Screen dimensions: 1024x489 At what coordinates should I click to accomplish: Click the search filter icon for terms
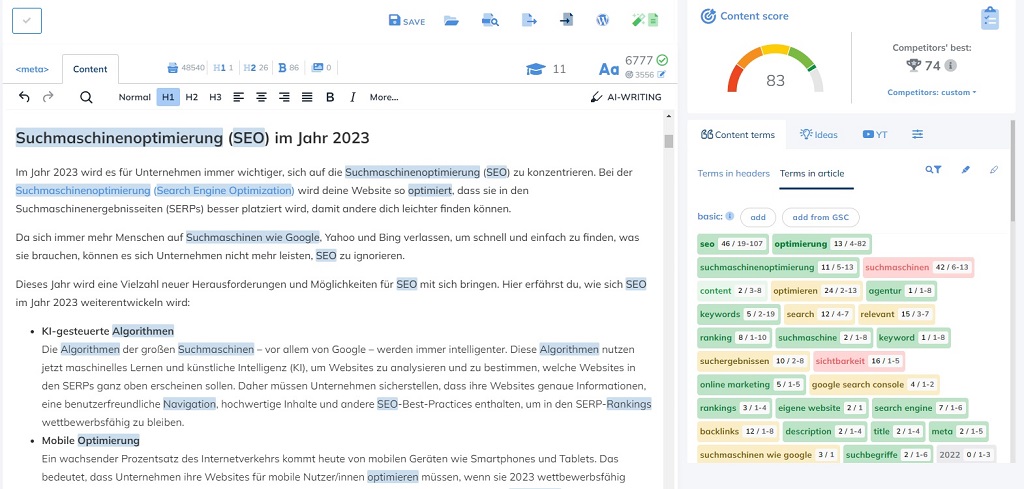coord(933,170)
